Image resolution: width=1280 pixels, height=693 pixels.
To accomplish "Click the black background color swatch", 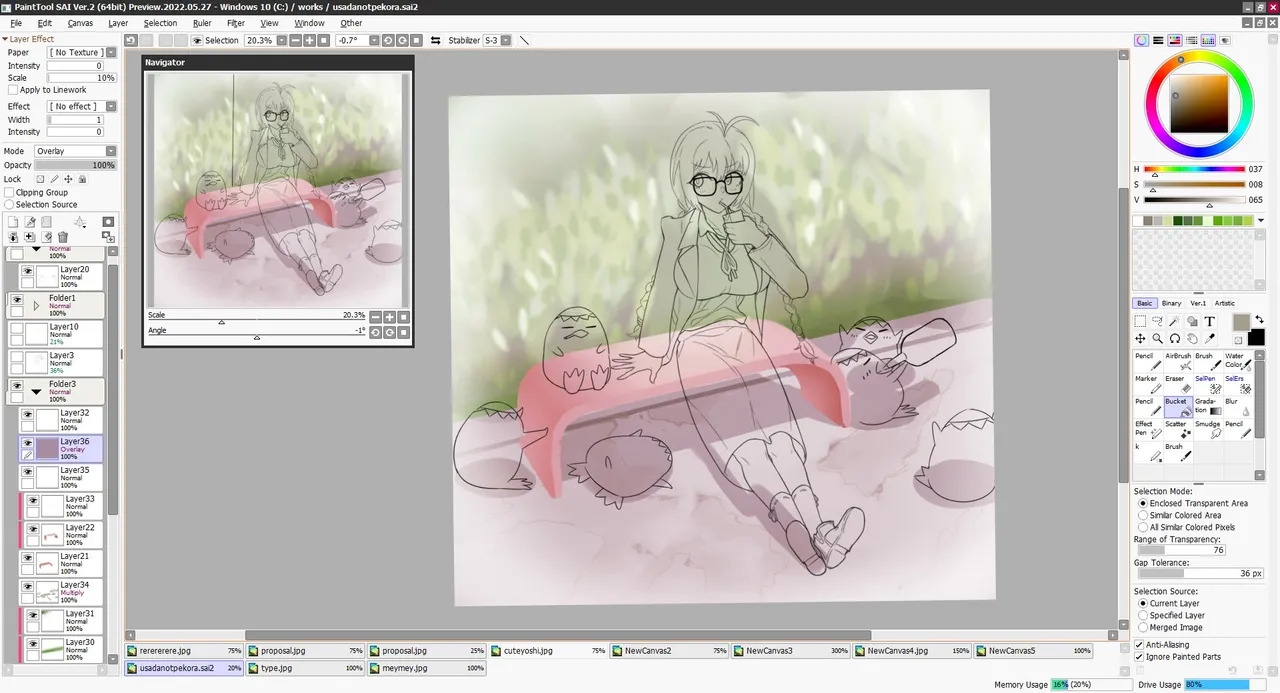I will (x=1256, y=338).
